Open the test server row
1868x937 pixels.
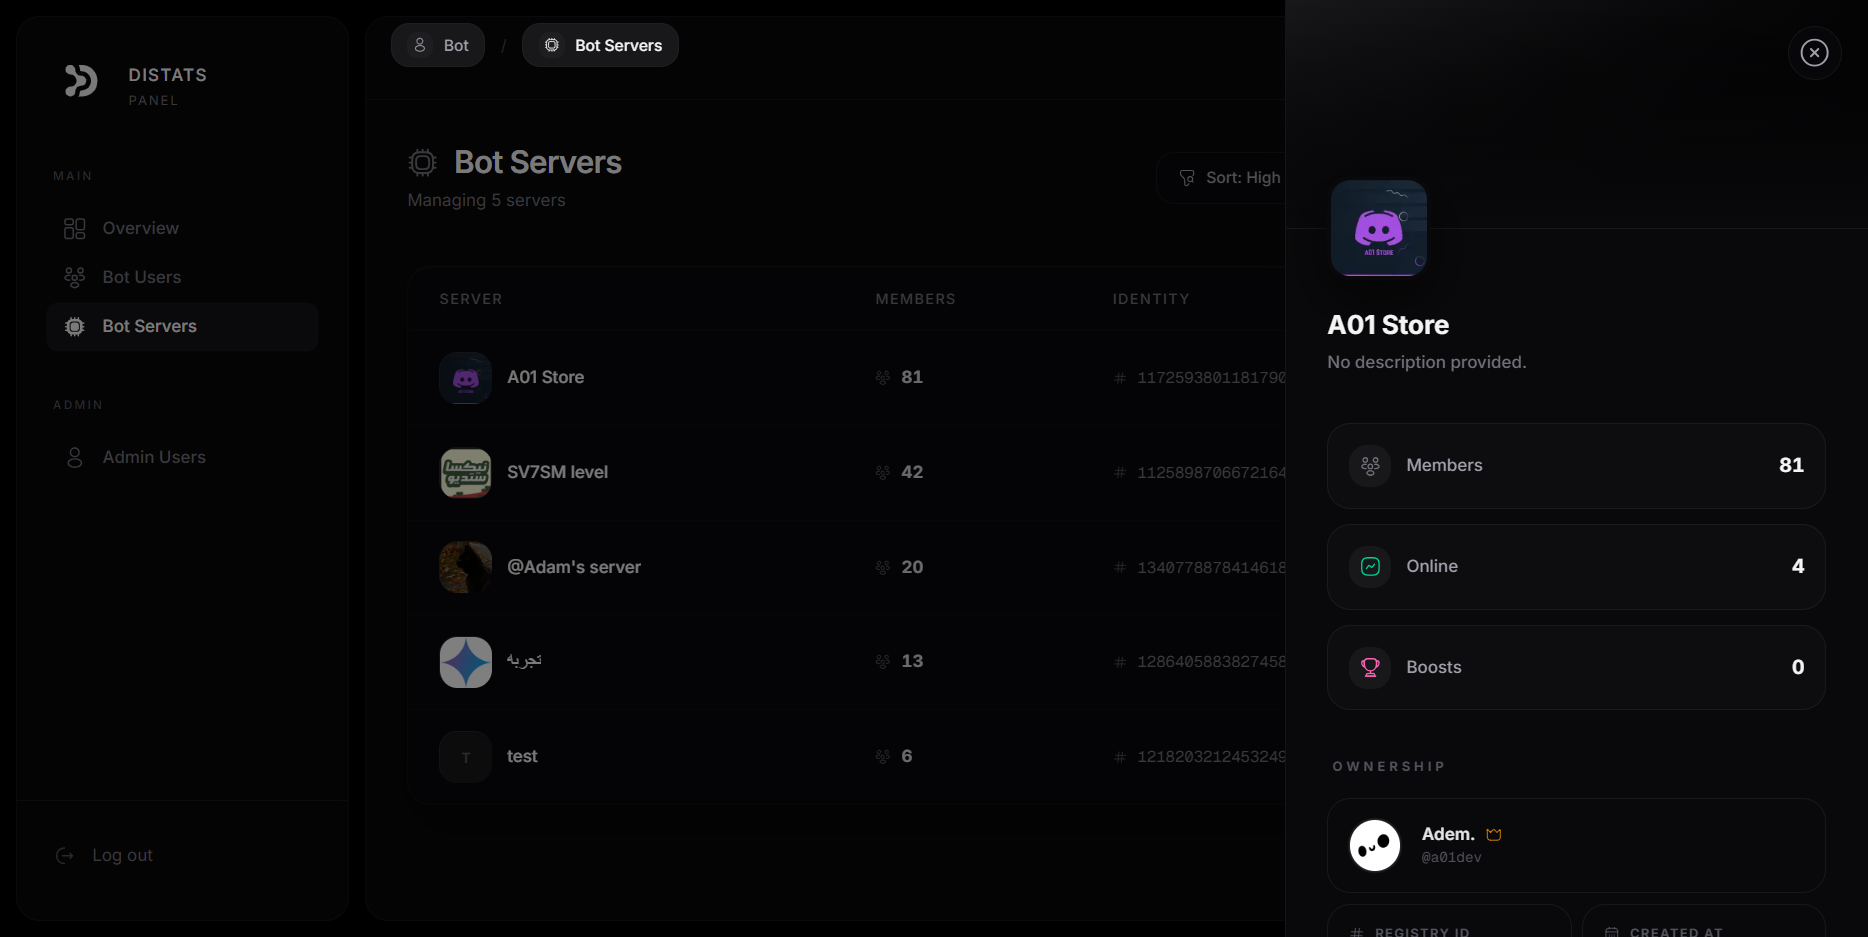coord(700,757)
